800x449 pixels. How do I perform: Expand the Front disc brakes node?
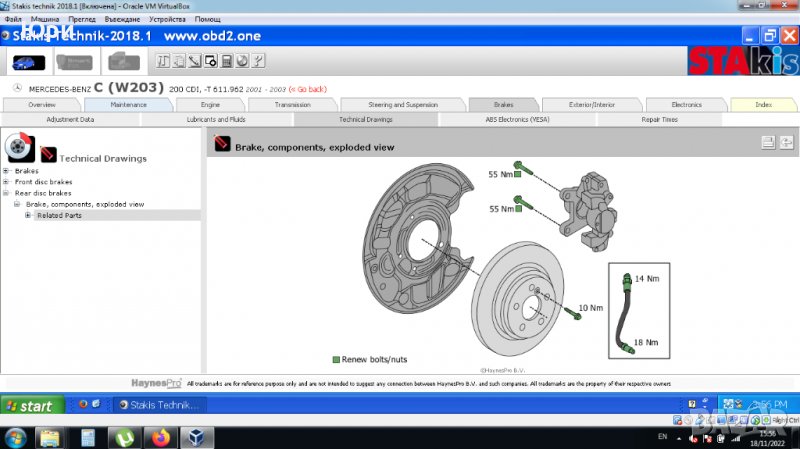pyautogui.click(x=7, y=182)
